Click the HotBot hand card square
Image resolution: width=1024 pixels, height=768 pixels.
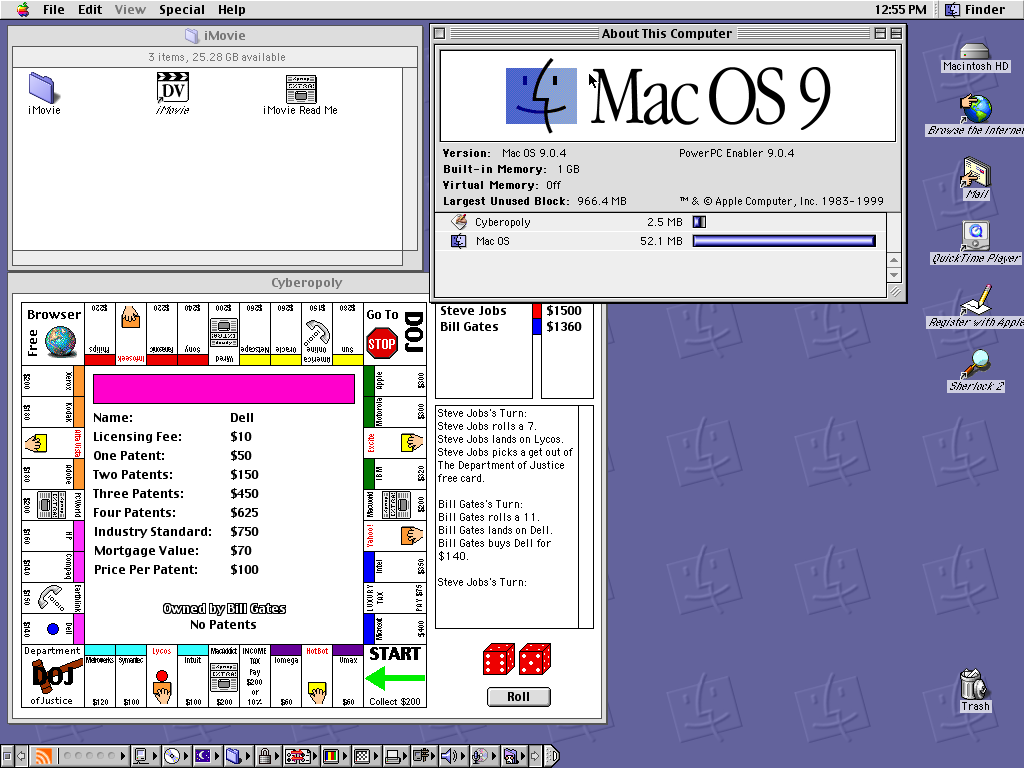[x=317, y=676]
